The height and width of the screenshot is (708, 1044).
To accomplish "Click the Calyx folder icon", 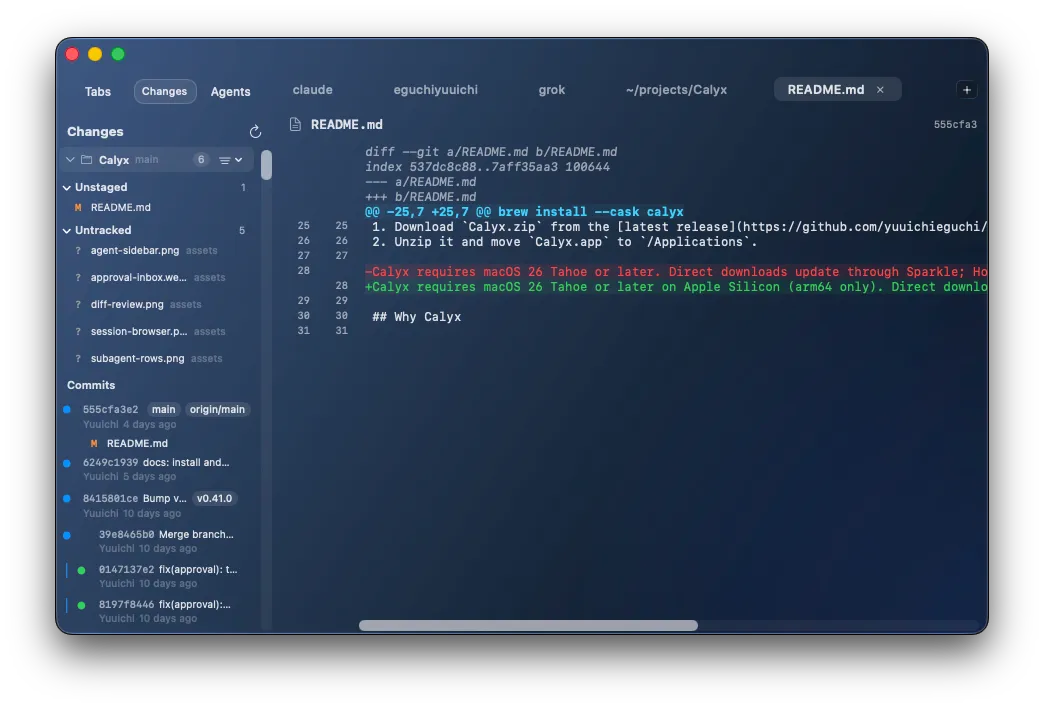I will (x=87, y=160).
